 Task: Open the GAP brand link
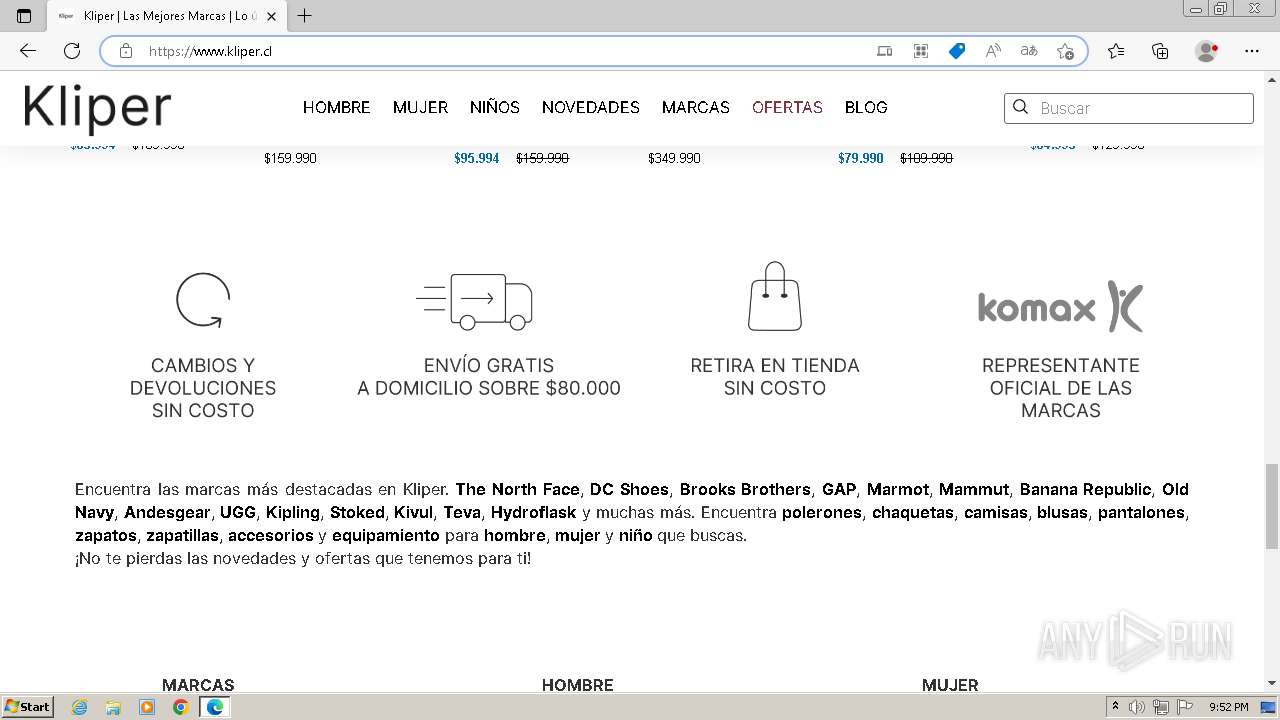click(839, 489)
